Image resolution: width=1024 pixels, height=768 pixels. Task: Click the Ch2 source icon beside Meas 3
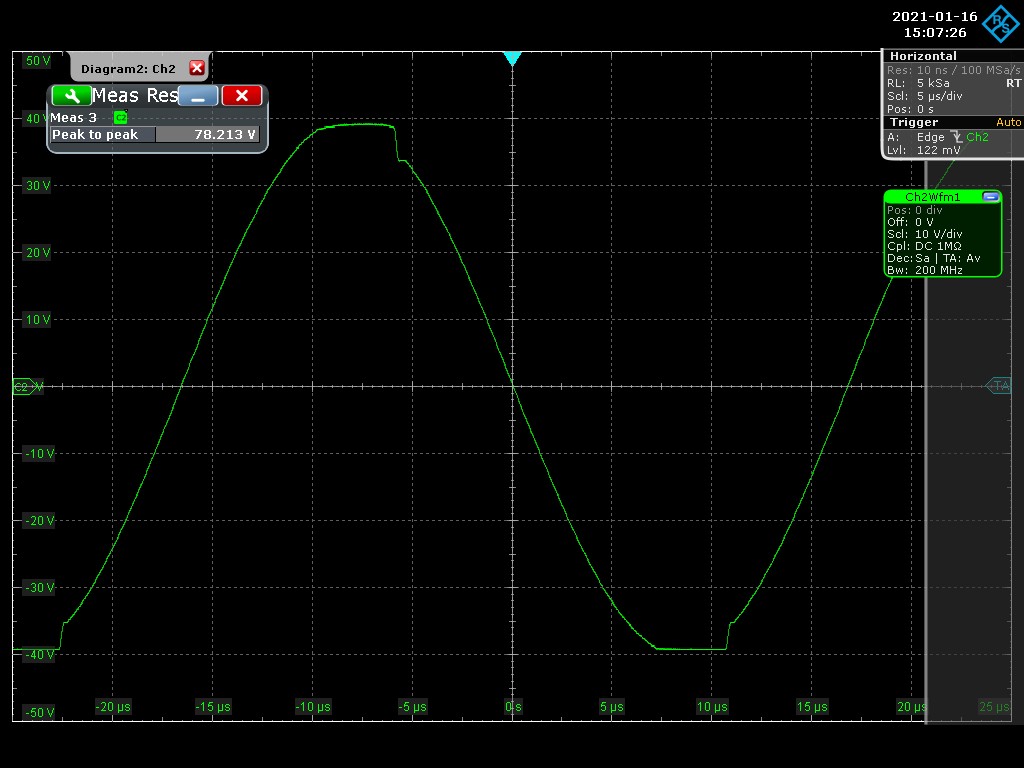point(120,118)
